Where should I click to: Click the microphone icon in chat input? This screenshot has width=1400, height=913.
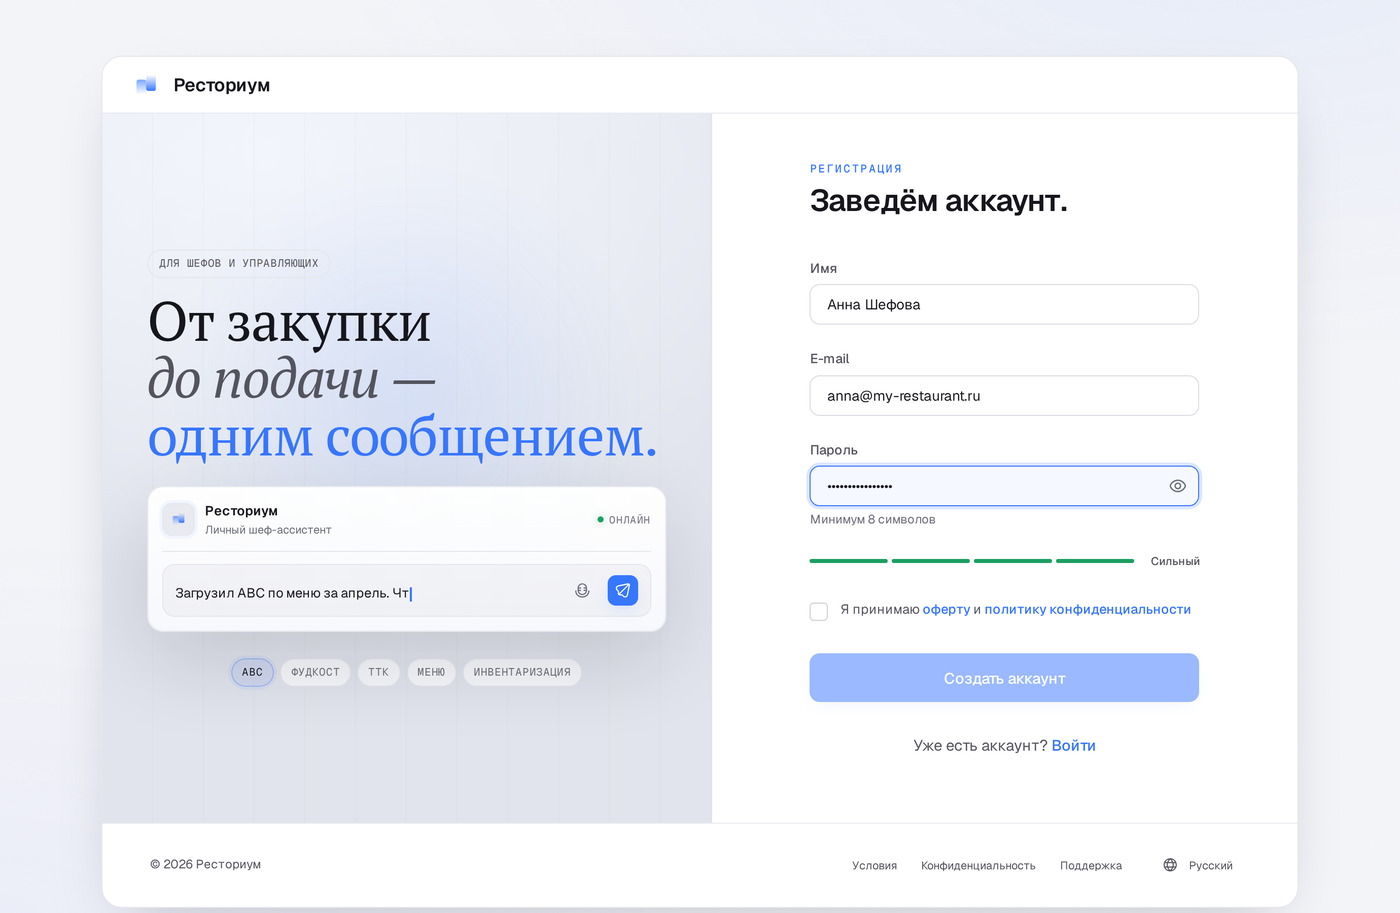[x=582, y=591]
